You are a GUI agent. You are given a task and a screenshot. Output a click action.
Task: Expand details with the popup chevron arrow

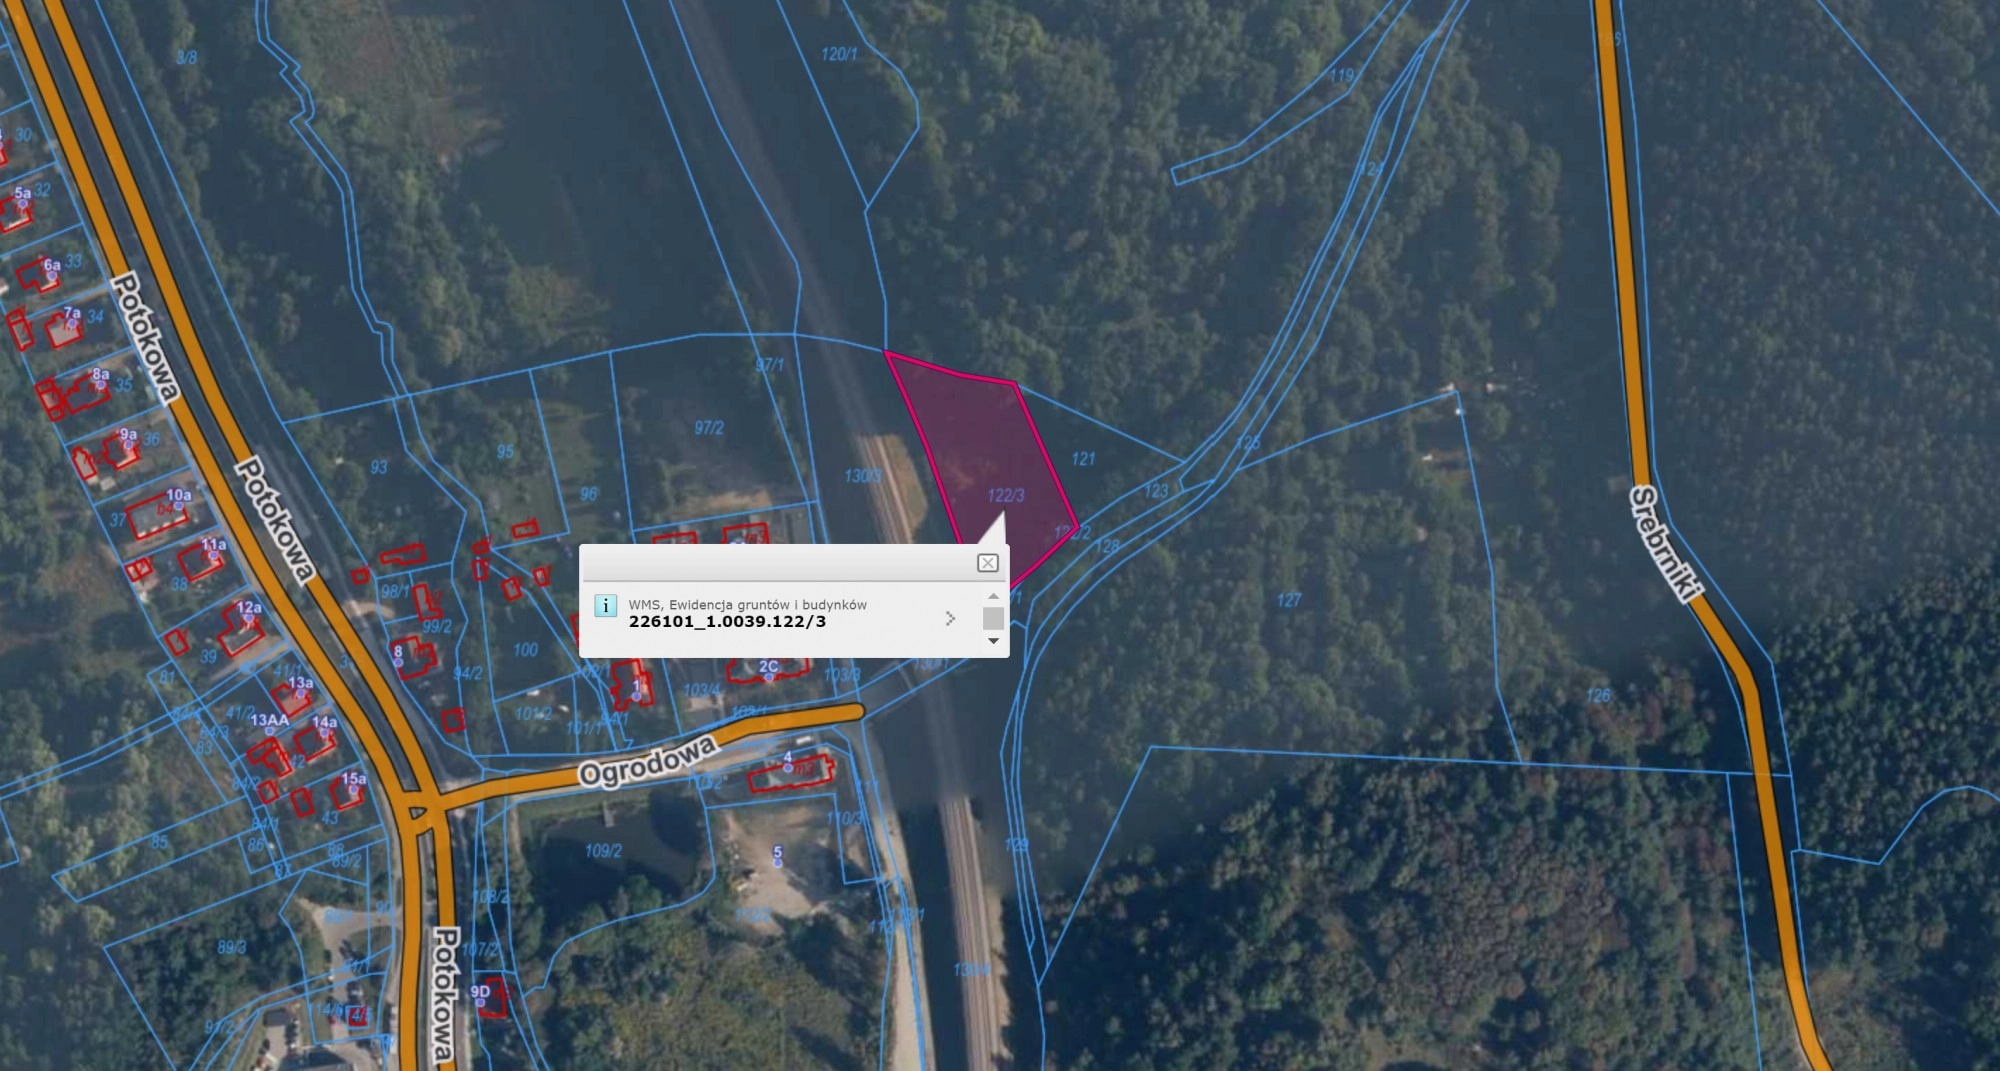(x=950, y=619)
